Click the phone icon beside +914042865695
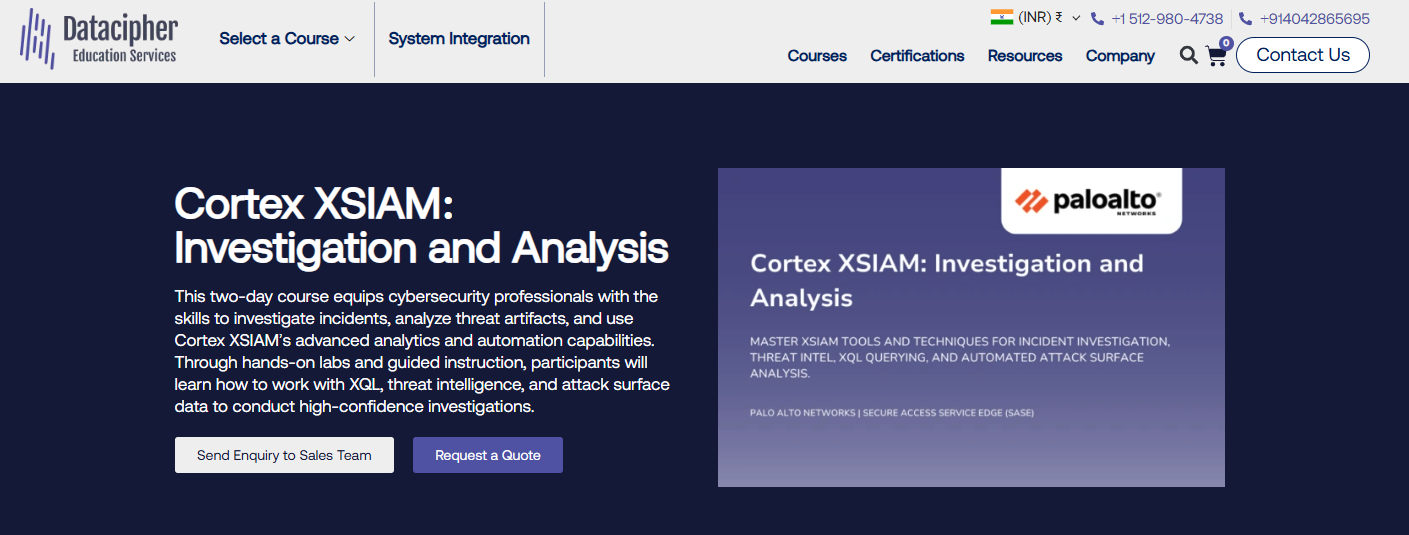Screen dimensions: 1409x535 point(1245,19)
